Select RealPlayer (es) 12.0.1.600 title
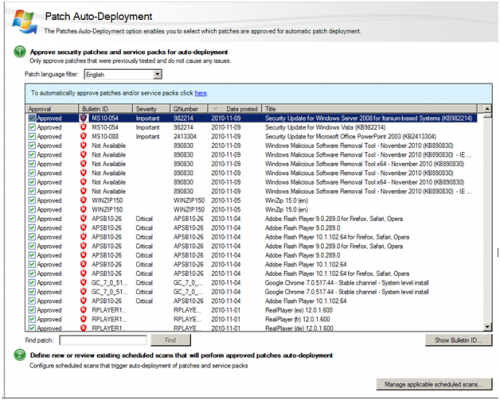The width and height of the screenshot is (500, 400). point(299,310)
